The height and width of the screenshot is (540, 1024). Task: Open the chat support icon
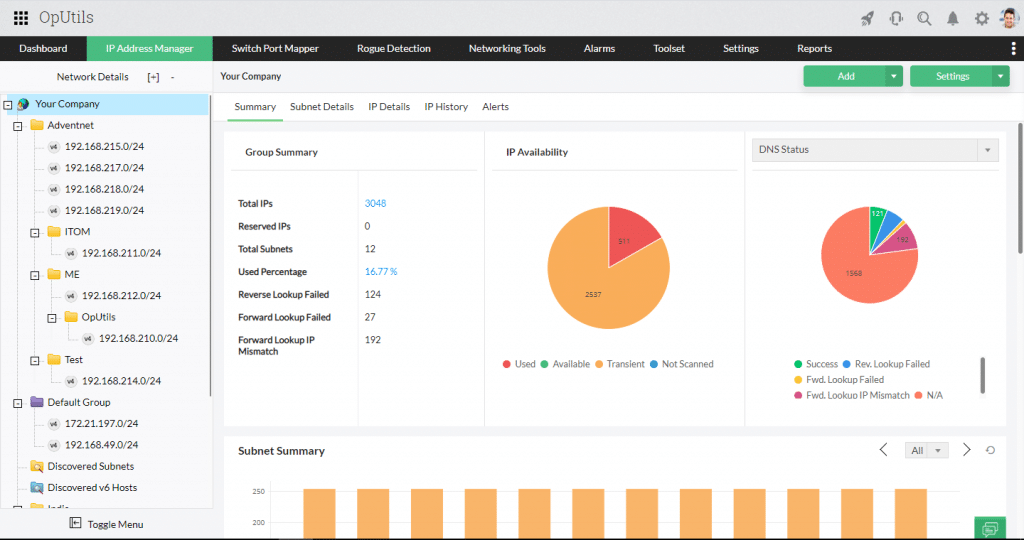click(x=990, y=528)
